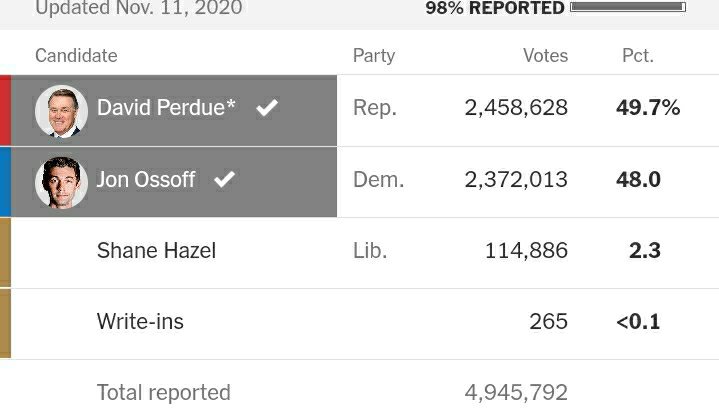Click the Party column header
Image resolution: width=719 pixels, height=408 pixels.
(x=374, y=56)
